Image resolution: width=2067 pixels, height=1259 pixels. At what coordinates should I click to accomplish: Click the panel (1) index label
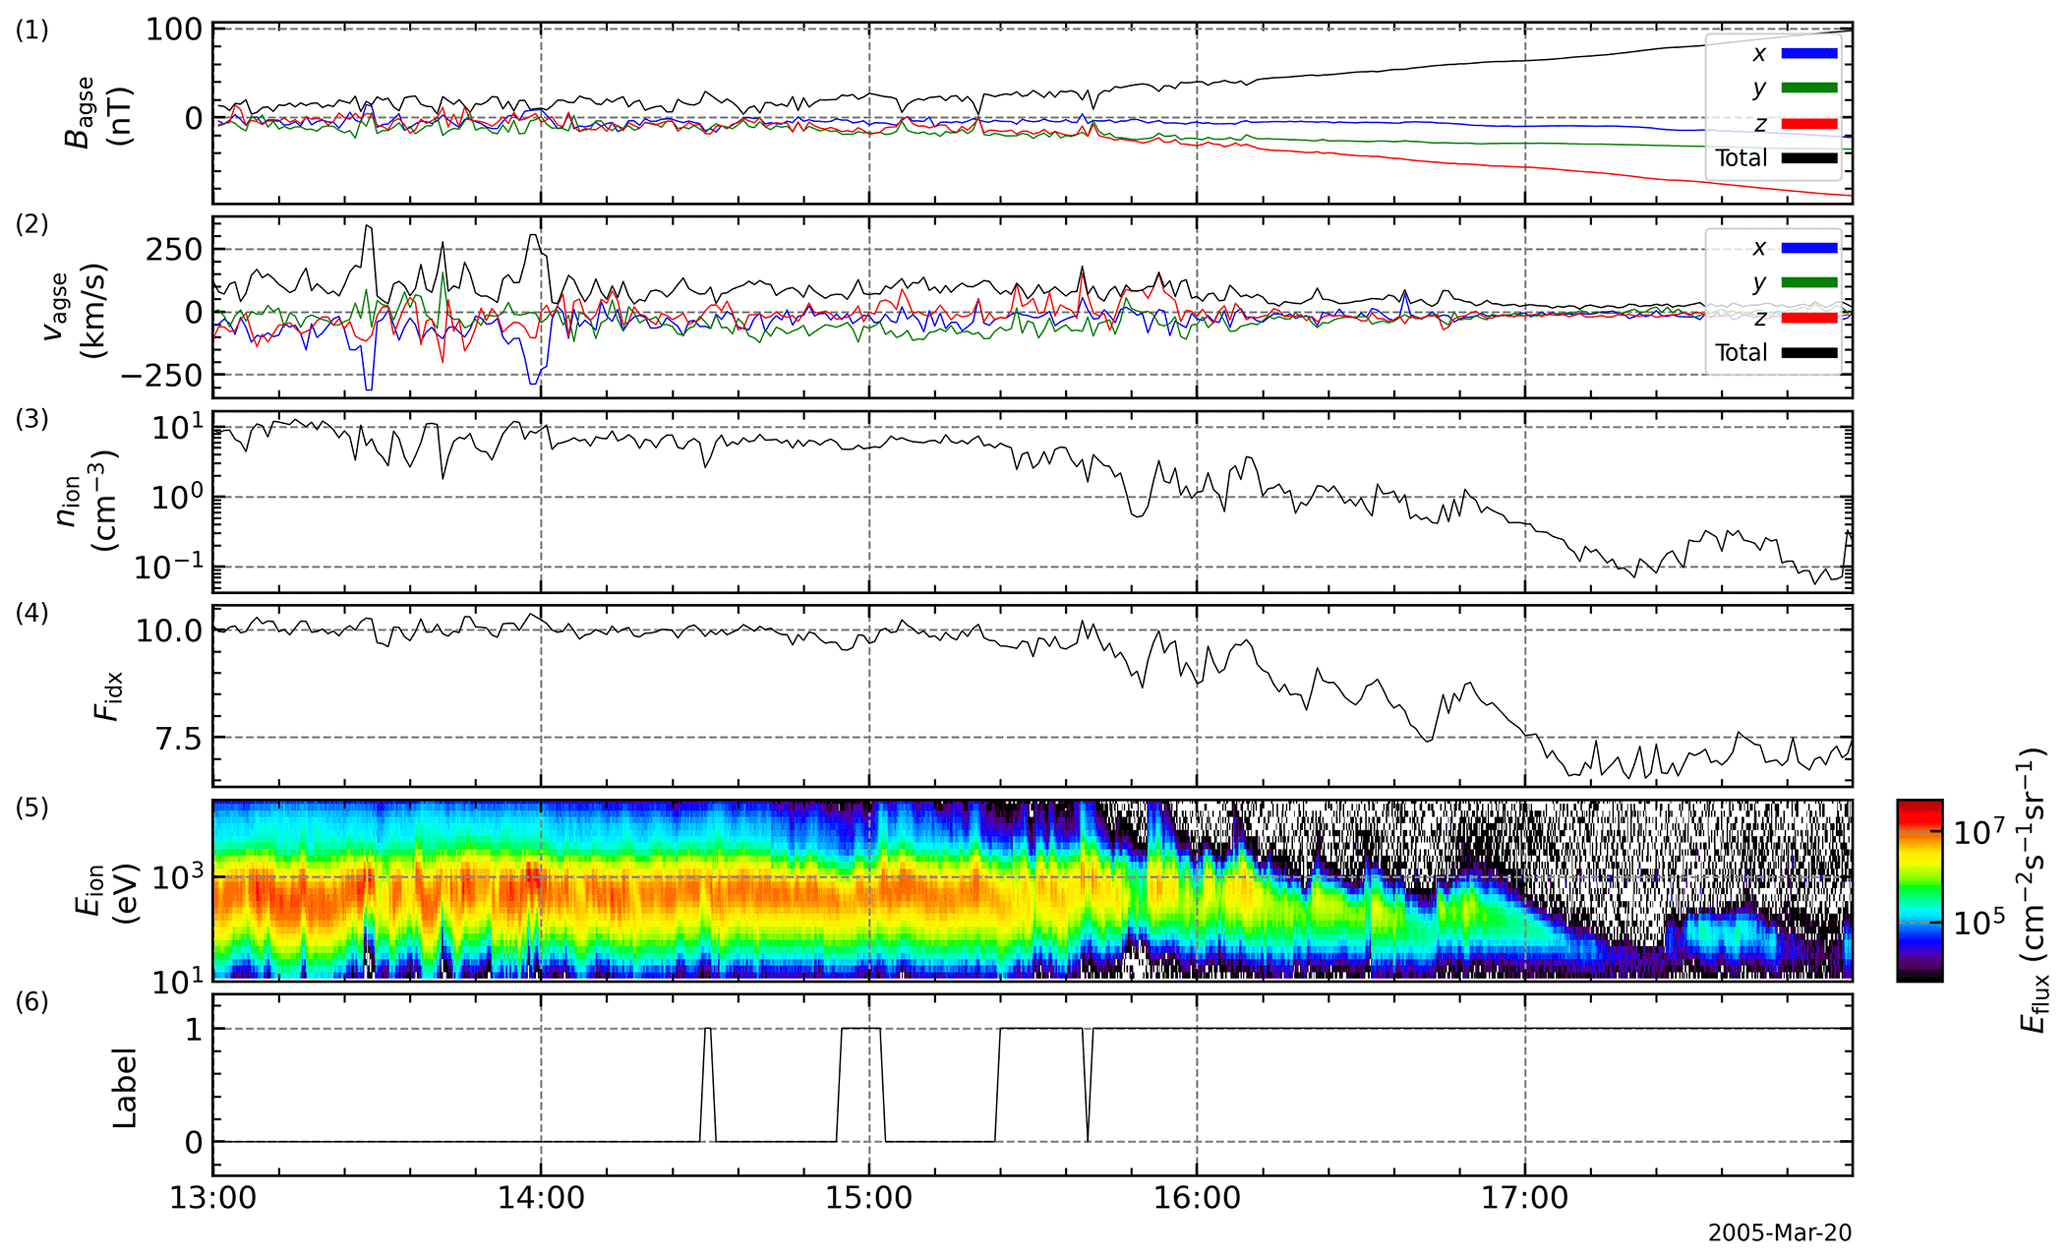(x=31, y=30)
